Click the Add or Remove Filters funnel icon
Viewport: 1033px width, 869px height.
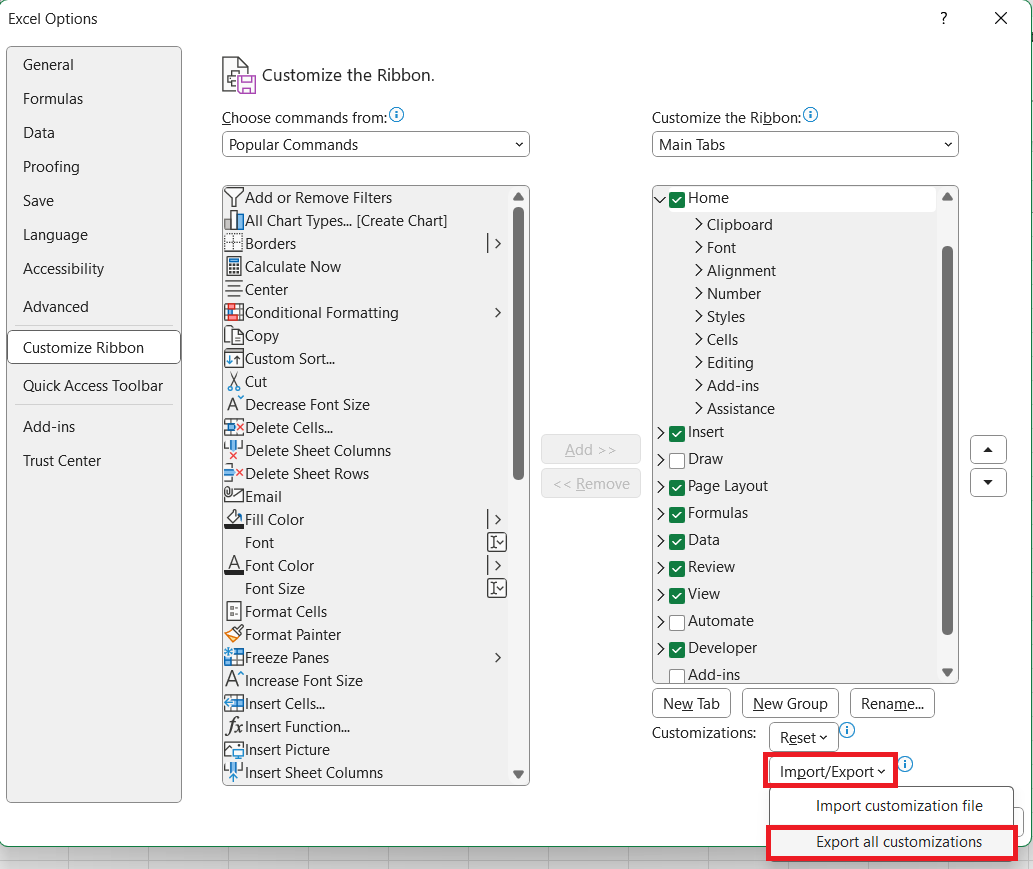click(x=234, y=197)
